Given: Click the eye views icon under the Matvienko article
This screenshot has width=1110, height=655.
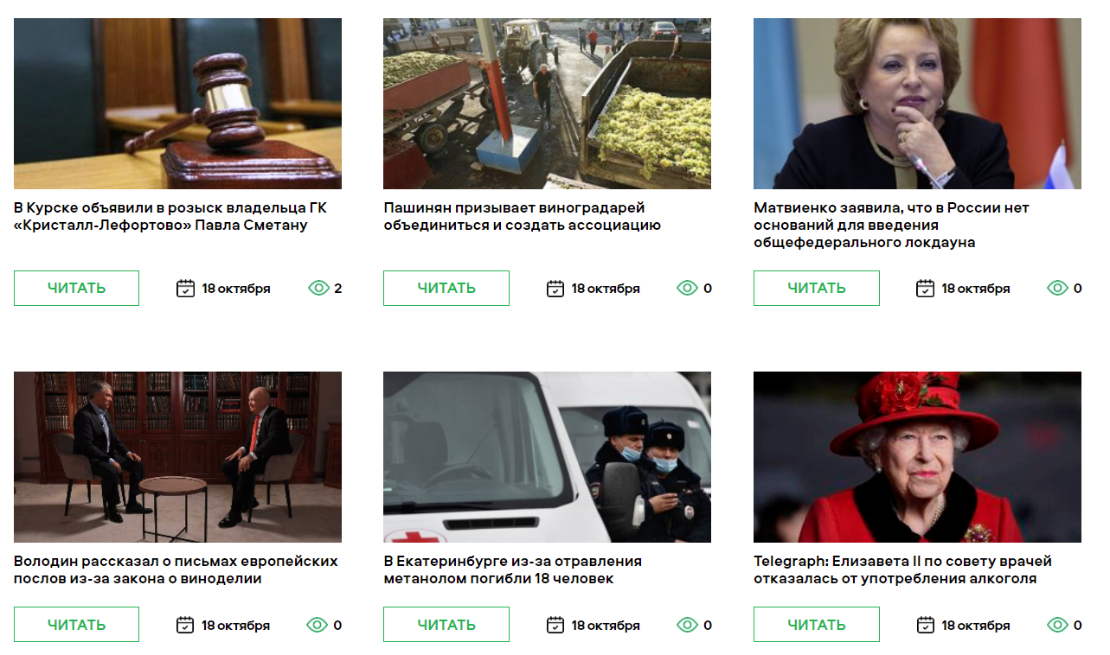Looking at the screenshot, I should point(1058,288).
